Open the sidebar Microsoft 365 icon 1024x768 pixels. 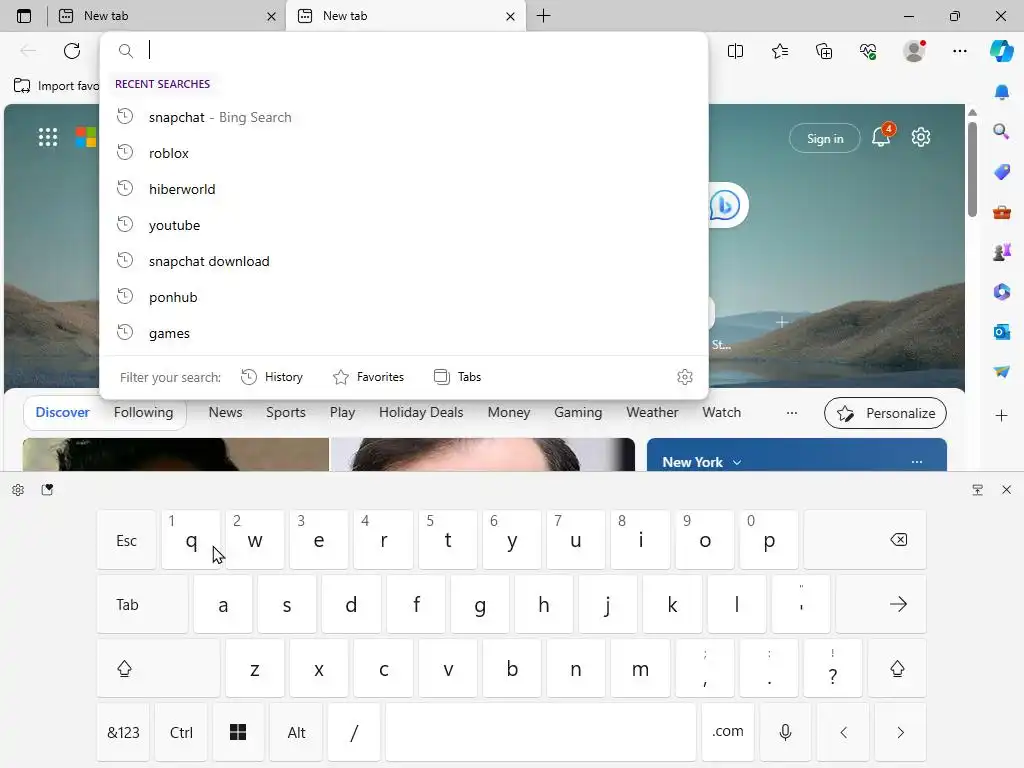coord(1002,291)
